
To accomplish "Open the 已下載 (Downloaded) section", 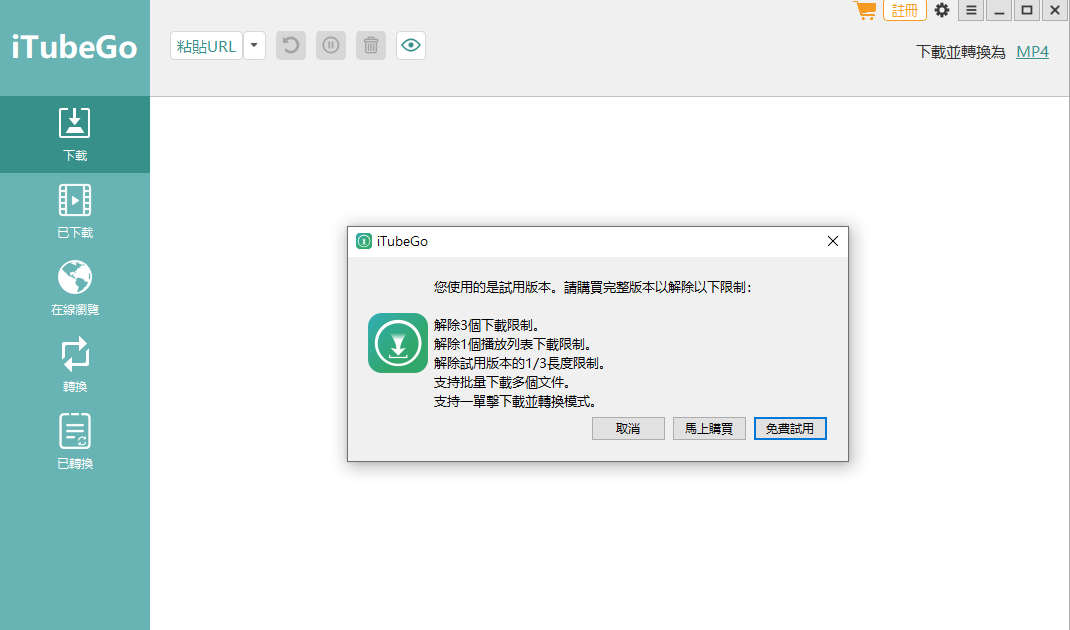I will click(x=75, y=210).
